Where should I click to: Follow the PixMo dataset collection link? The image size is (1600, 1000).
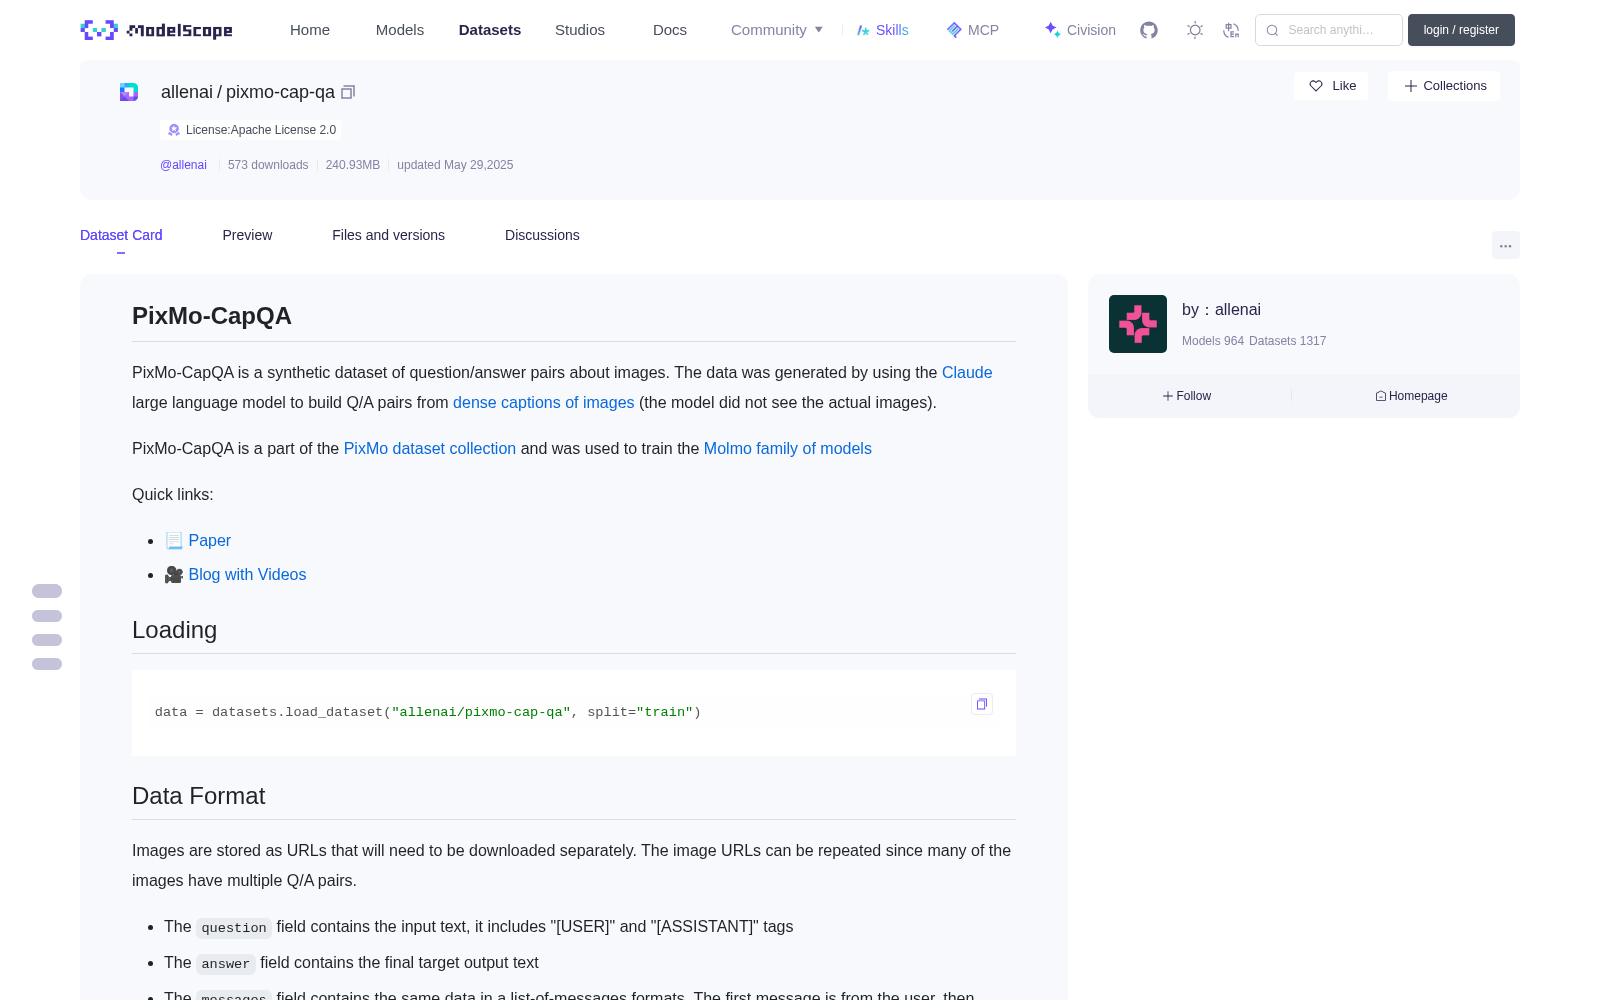[430, 449]
